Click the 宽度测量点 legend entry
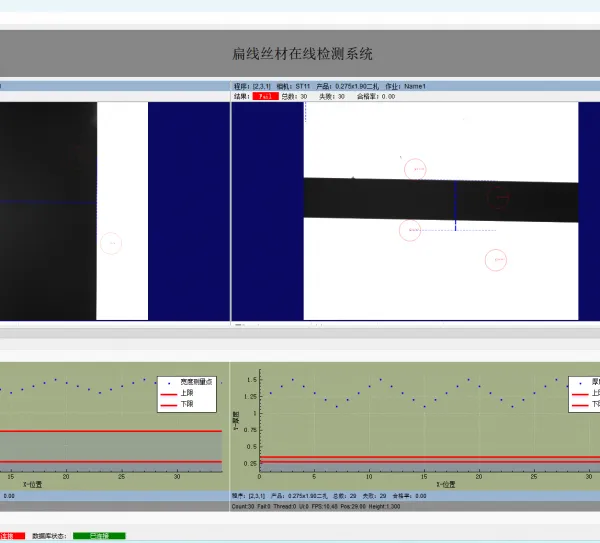The width and height of the screenshot is (600, 543). coord(190,382)
